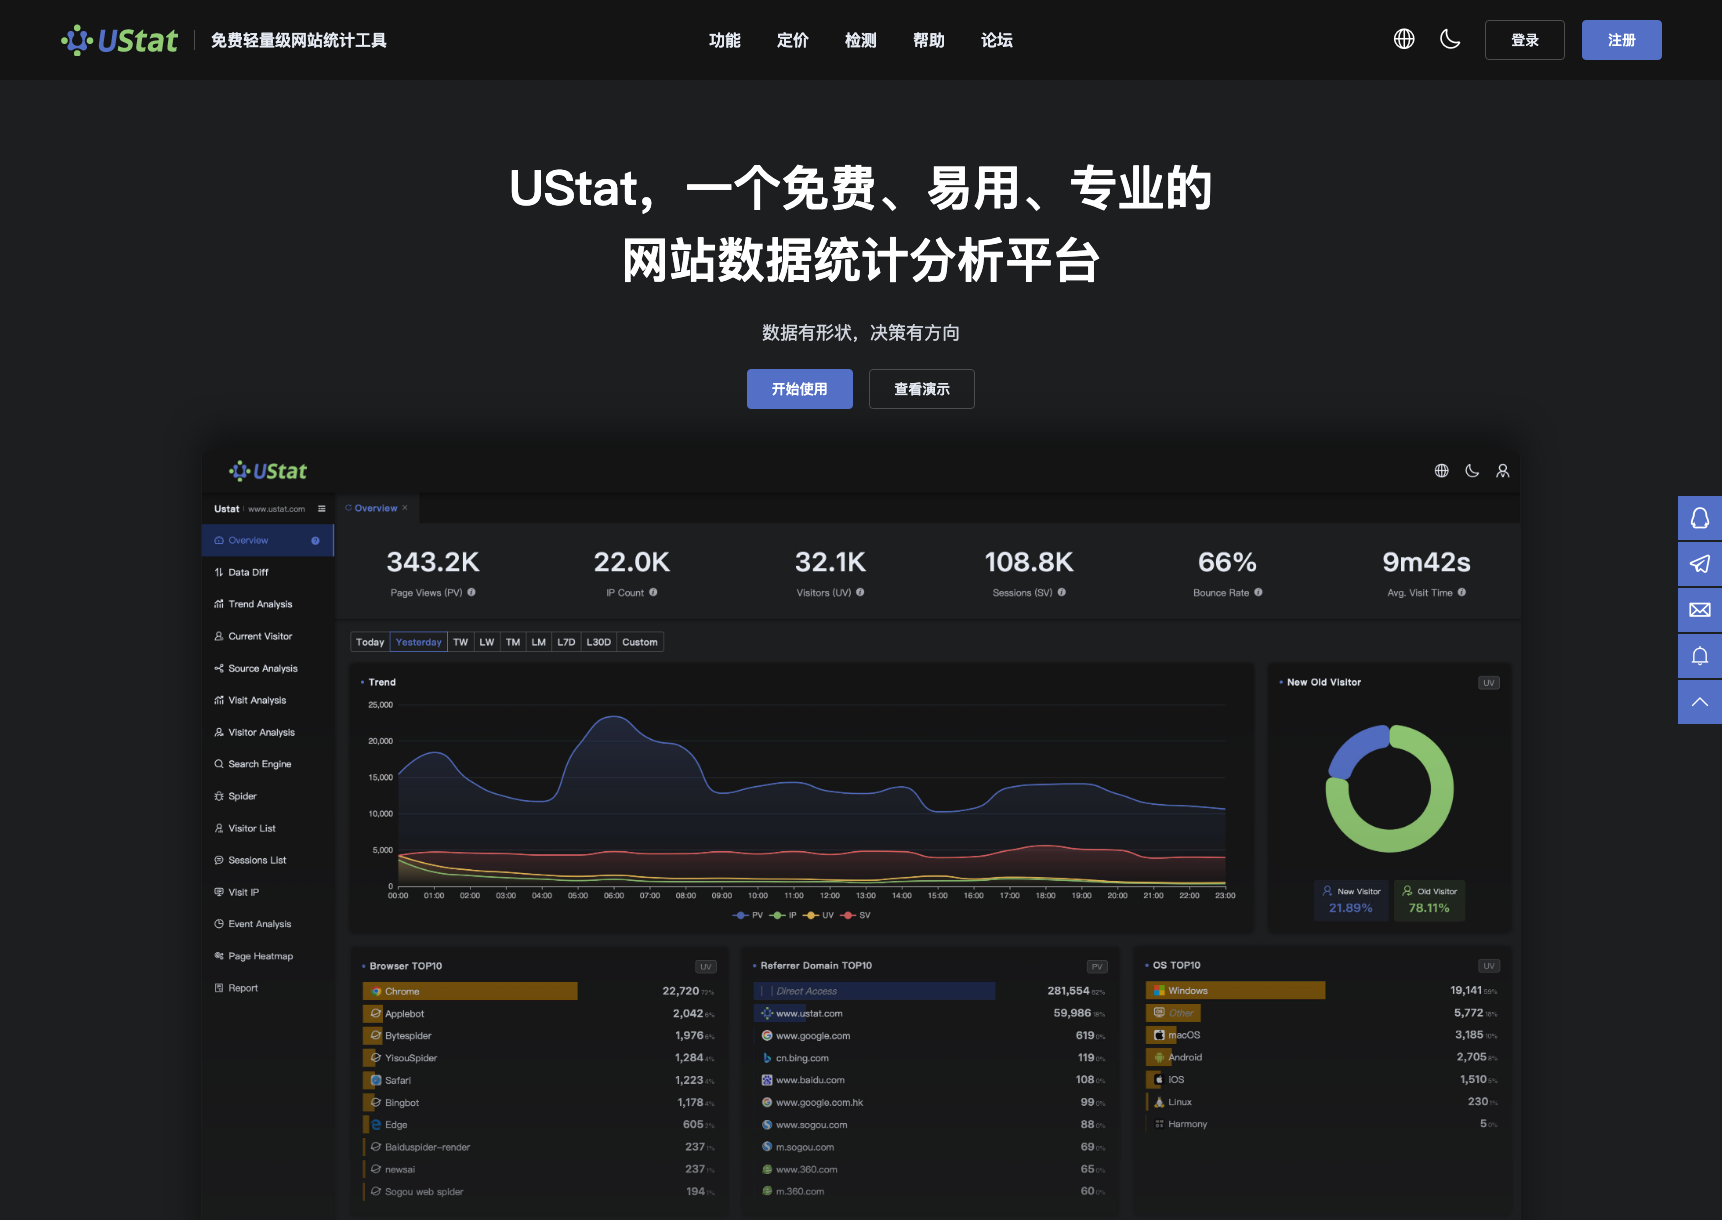
Task: Click the QQ contact icon in floating sidebar
Action: click(1700, 518)
